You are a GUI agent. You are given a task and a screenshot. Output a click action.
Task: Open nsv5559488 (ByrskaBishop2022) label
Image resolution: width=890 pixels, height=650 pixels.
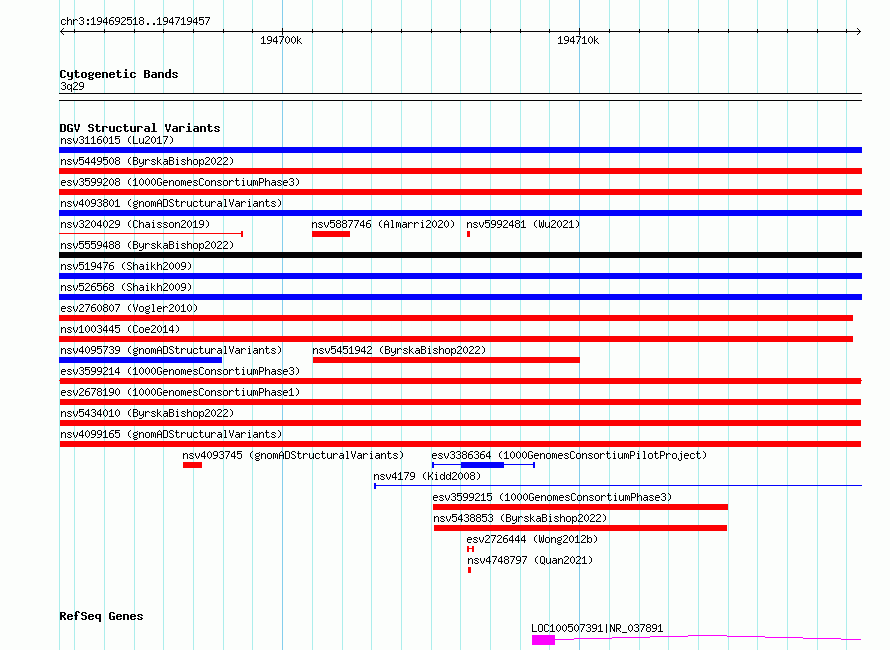point(147,245)
